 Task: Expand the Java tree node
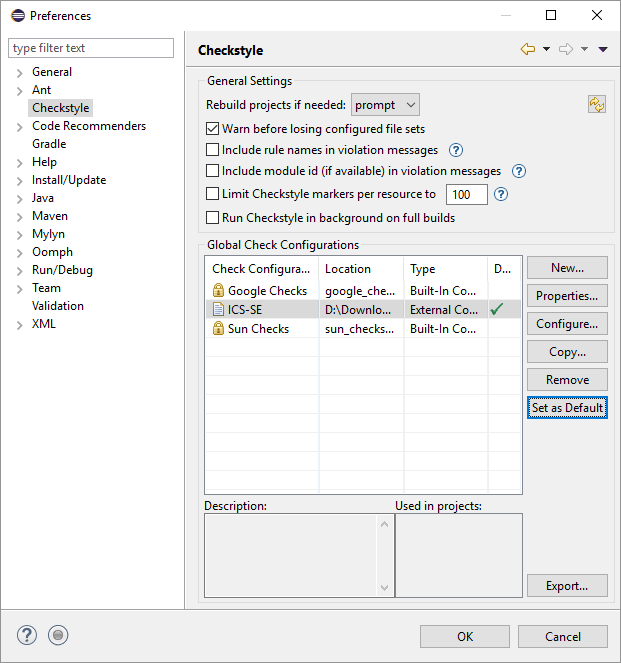tap(20, 198)
